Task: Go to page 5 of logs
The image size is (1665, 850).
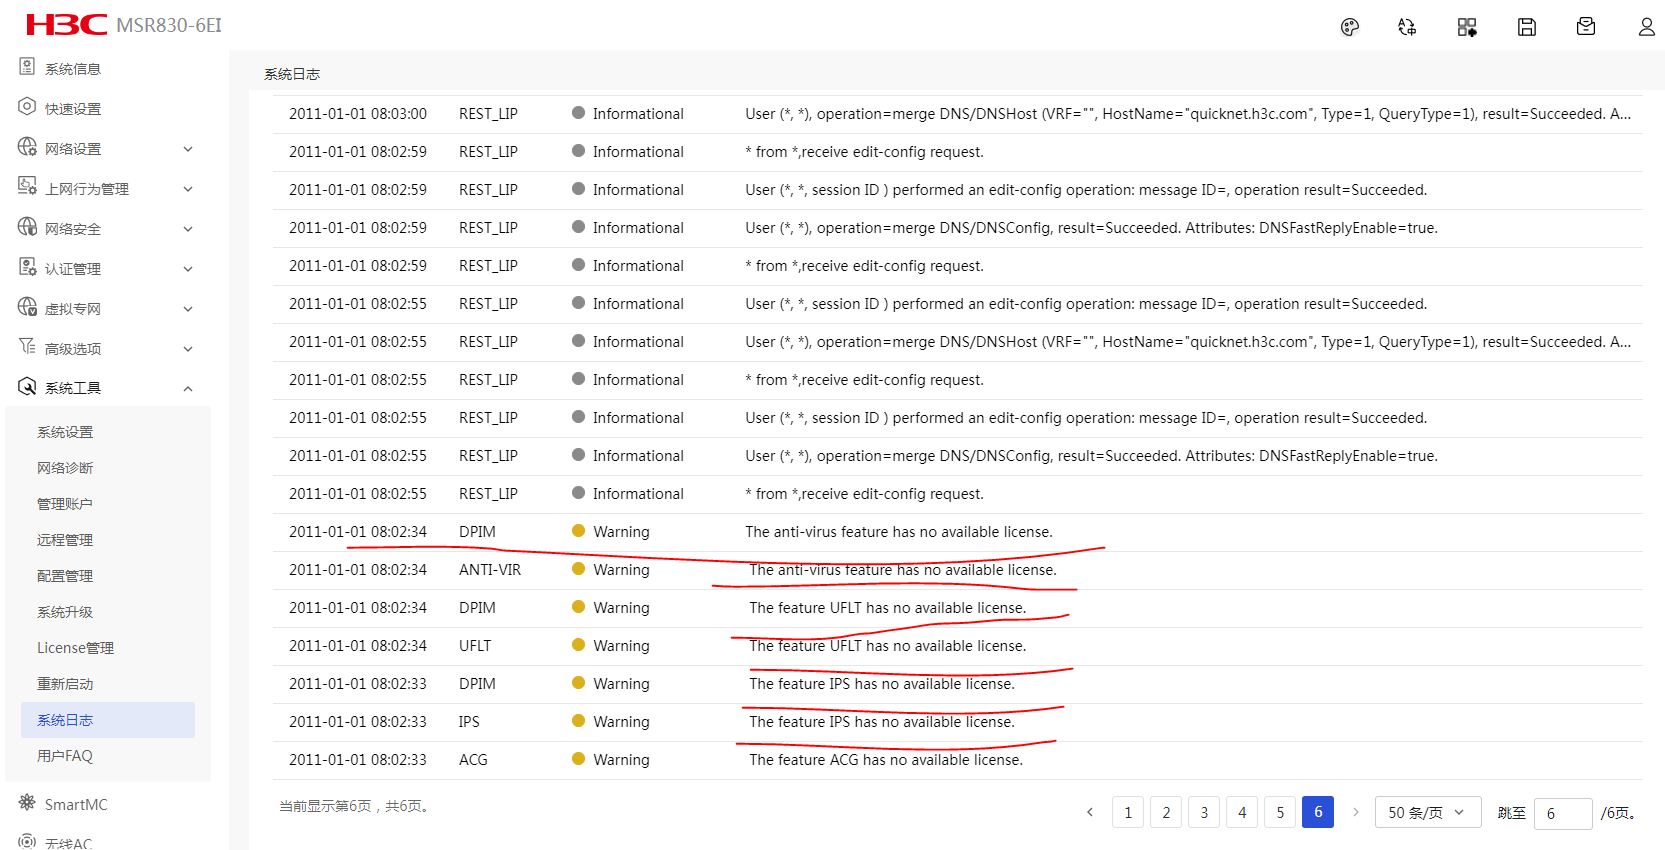Action: pyautogui.click(x=1280, y=812)
